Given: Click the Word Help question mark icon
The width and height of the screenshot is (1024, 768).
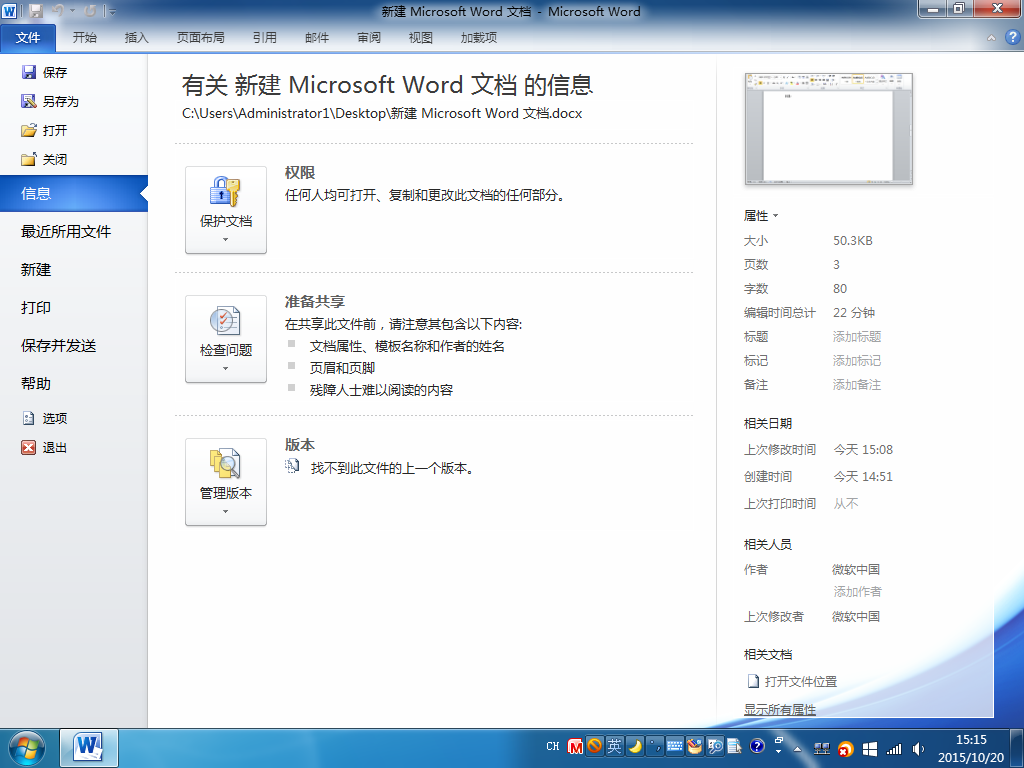Looking at the screenshot, I should click(1012, 37).
